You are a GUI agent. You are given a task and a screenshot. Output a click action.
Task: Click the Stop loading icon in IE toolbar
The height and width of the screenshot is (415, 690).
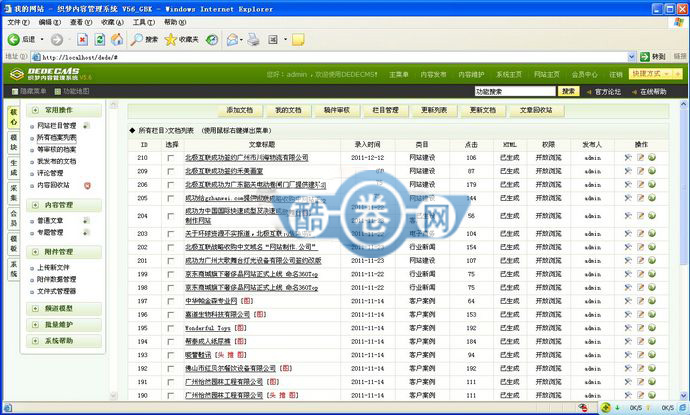point(82,40)
